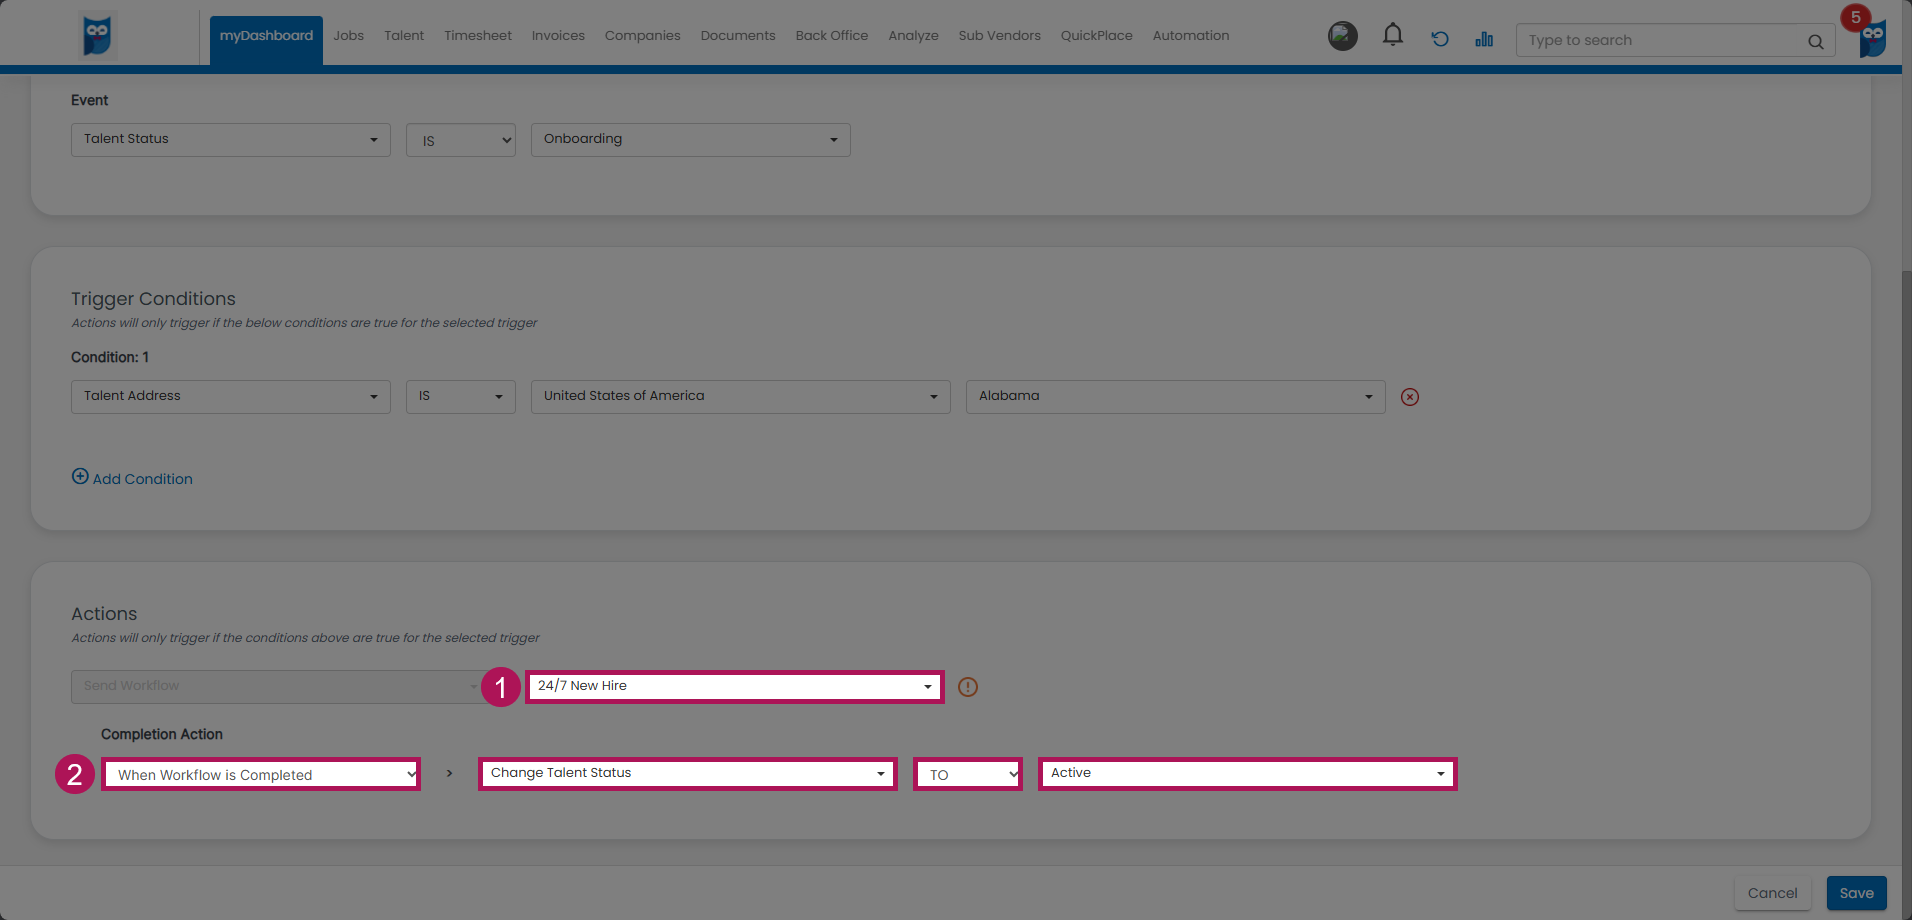Open the Talent menu
The width and height of the screenshot is (1912, 920).
click(404, 36)
